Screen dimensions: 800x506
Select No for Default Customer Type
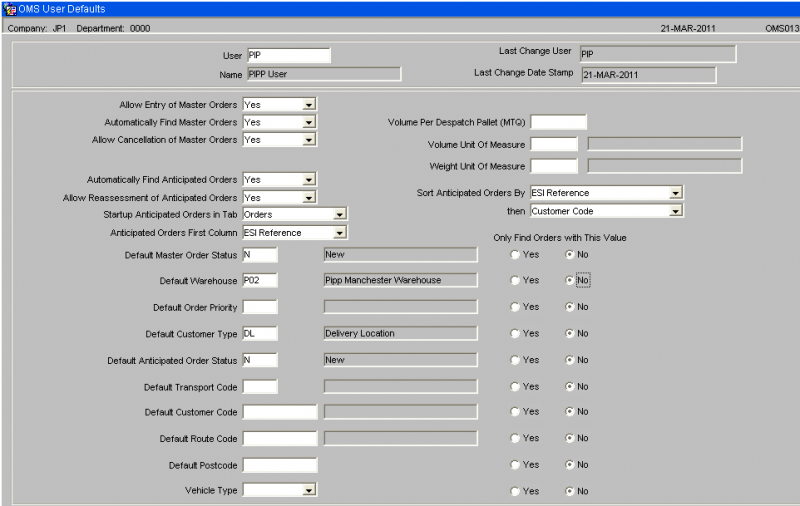pyautogui.click(x=569, y=333)
